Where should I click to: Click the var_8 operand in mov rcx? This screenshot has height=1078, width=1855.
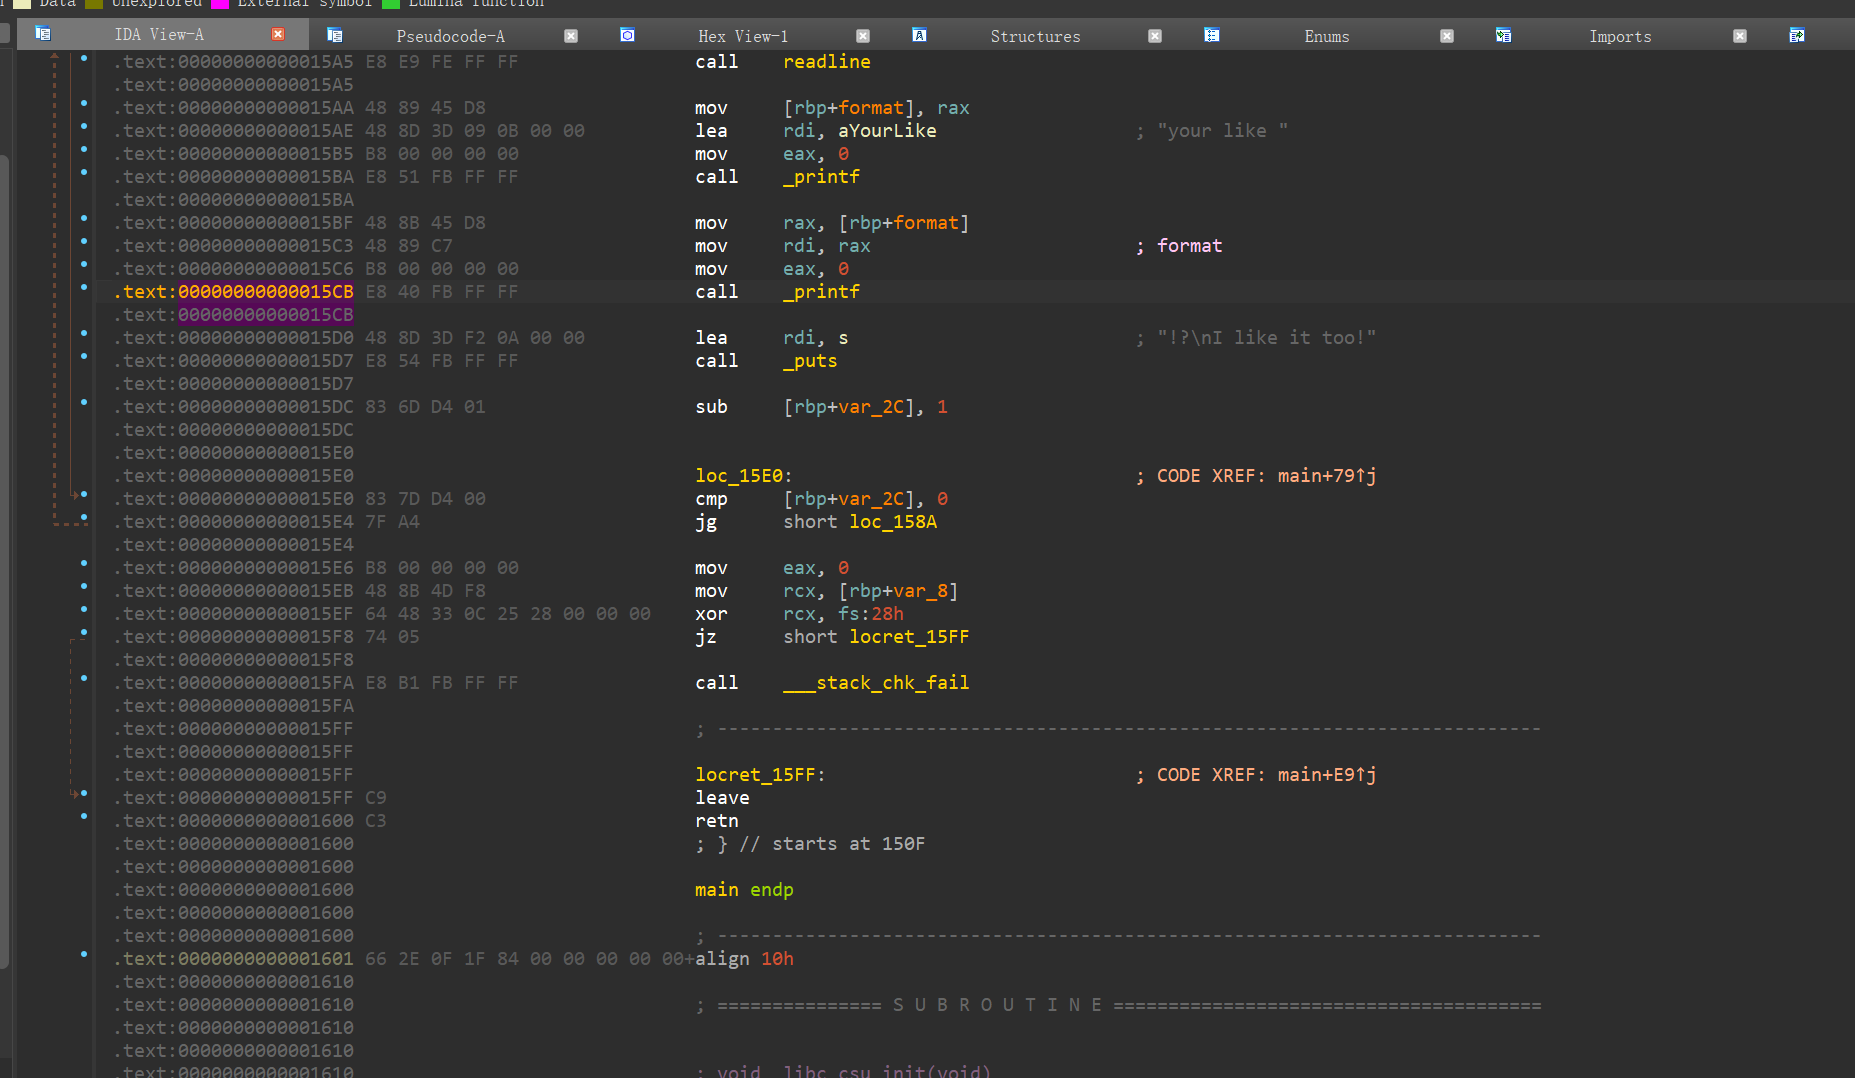point(920,591)
